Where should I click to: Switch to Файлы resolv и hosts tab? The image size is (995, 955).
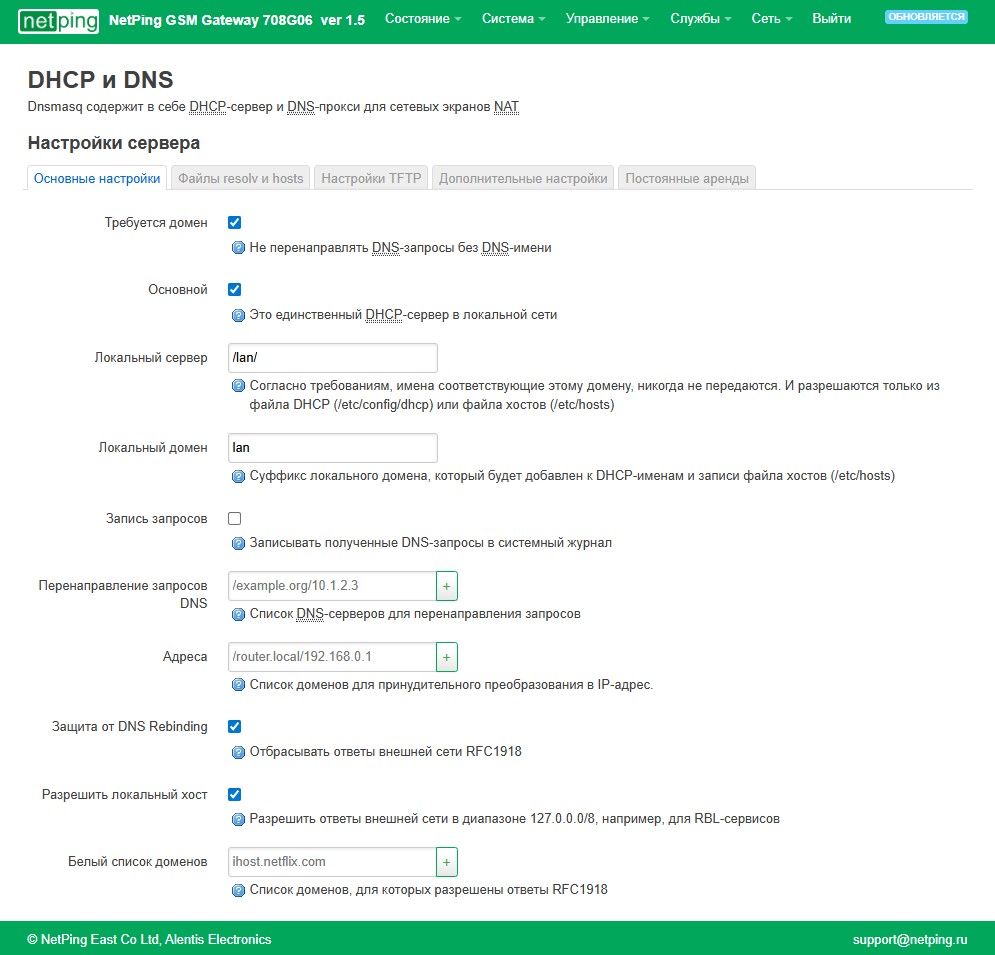240,179
